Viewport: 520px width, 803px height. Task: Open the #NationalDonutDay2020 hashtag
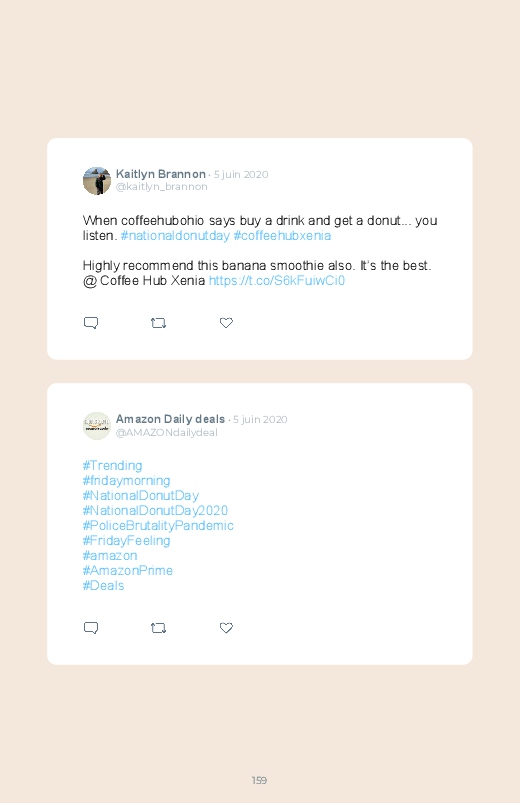click(155, 511)
